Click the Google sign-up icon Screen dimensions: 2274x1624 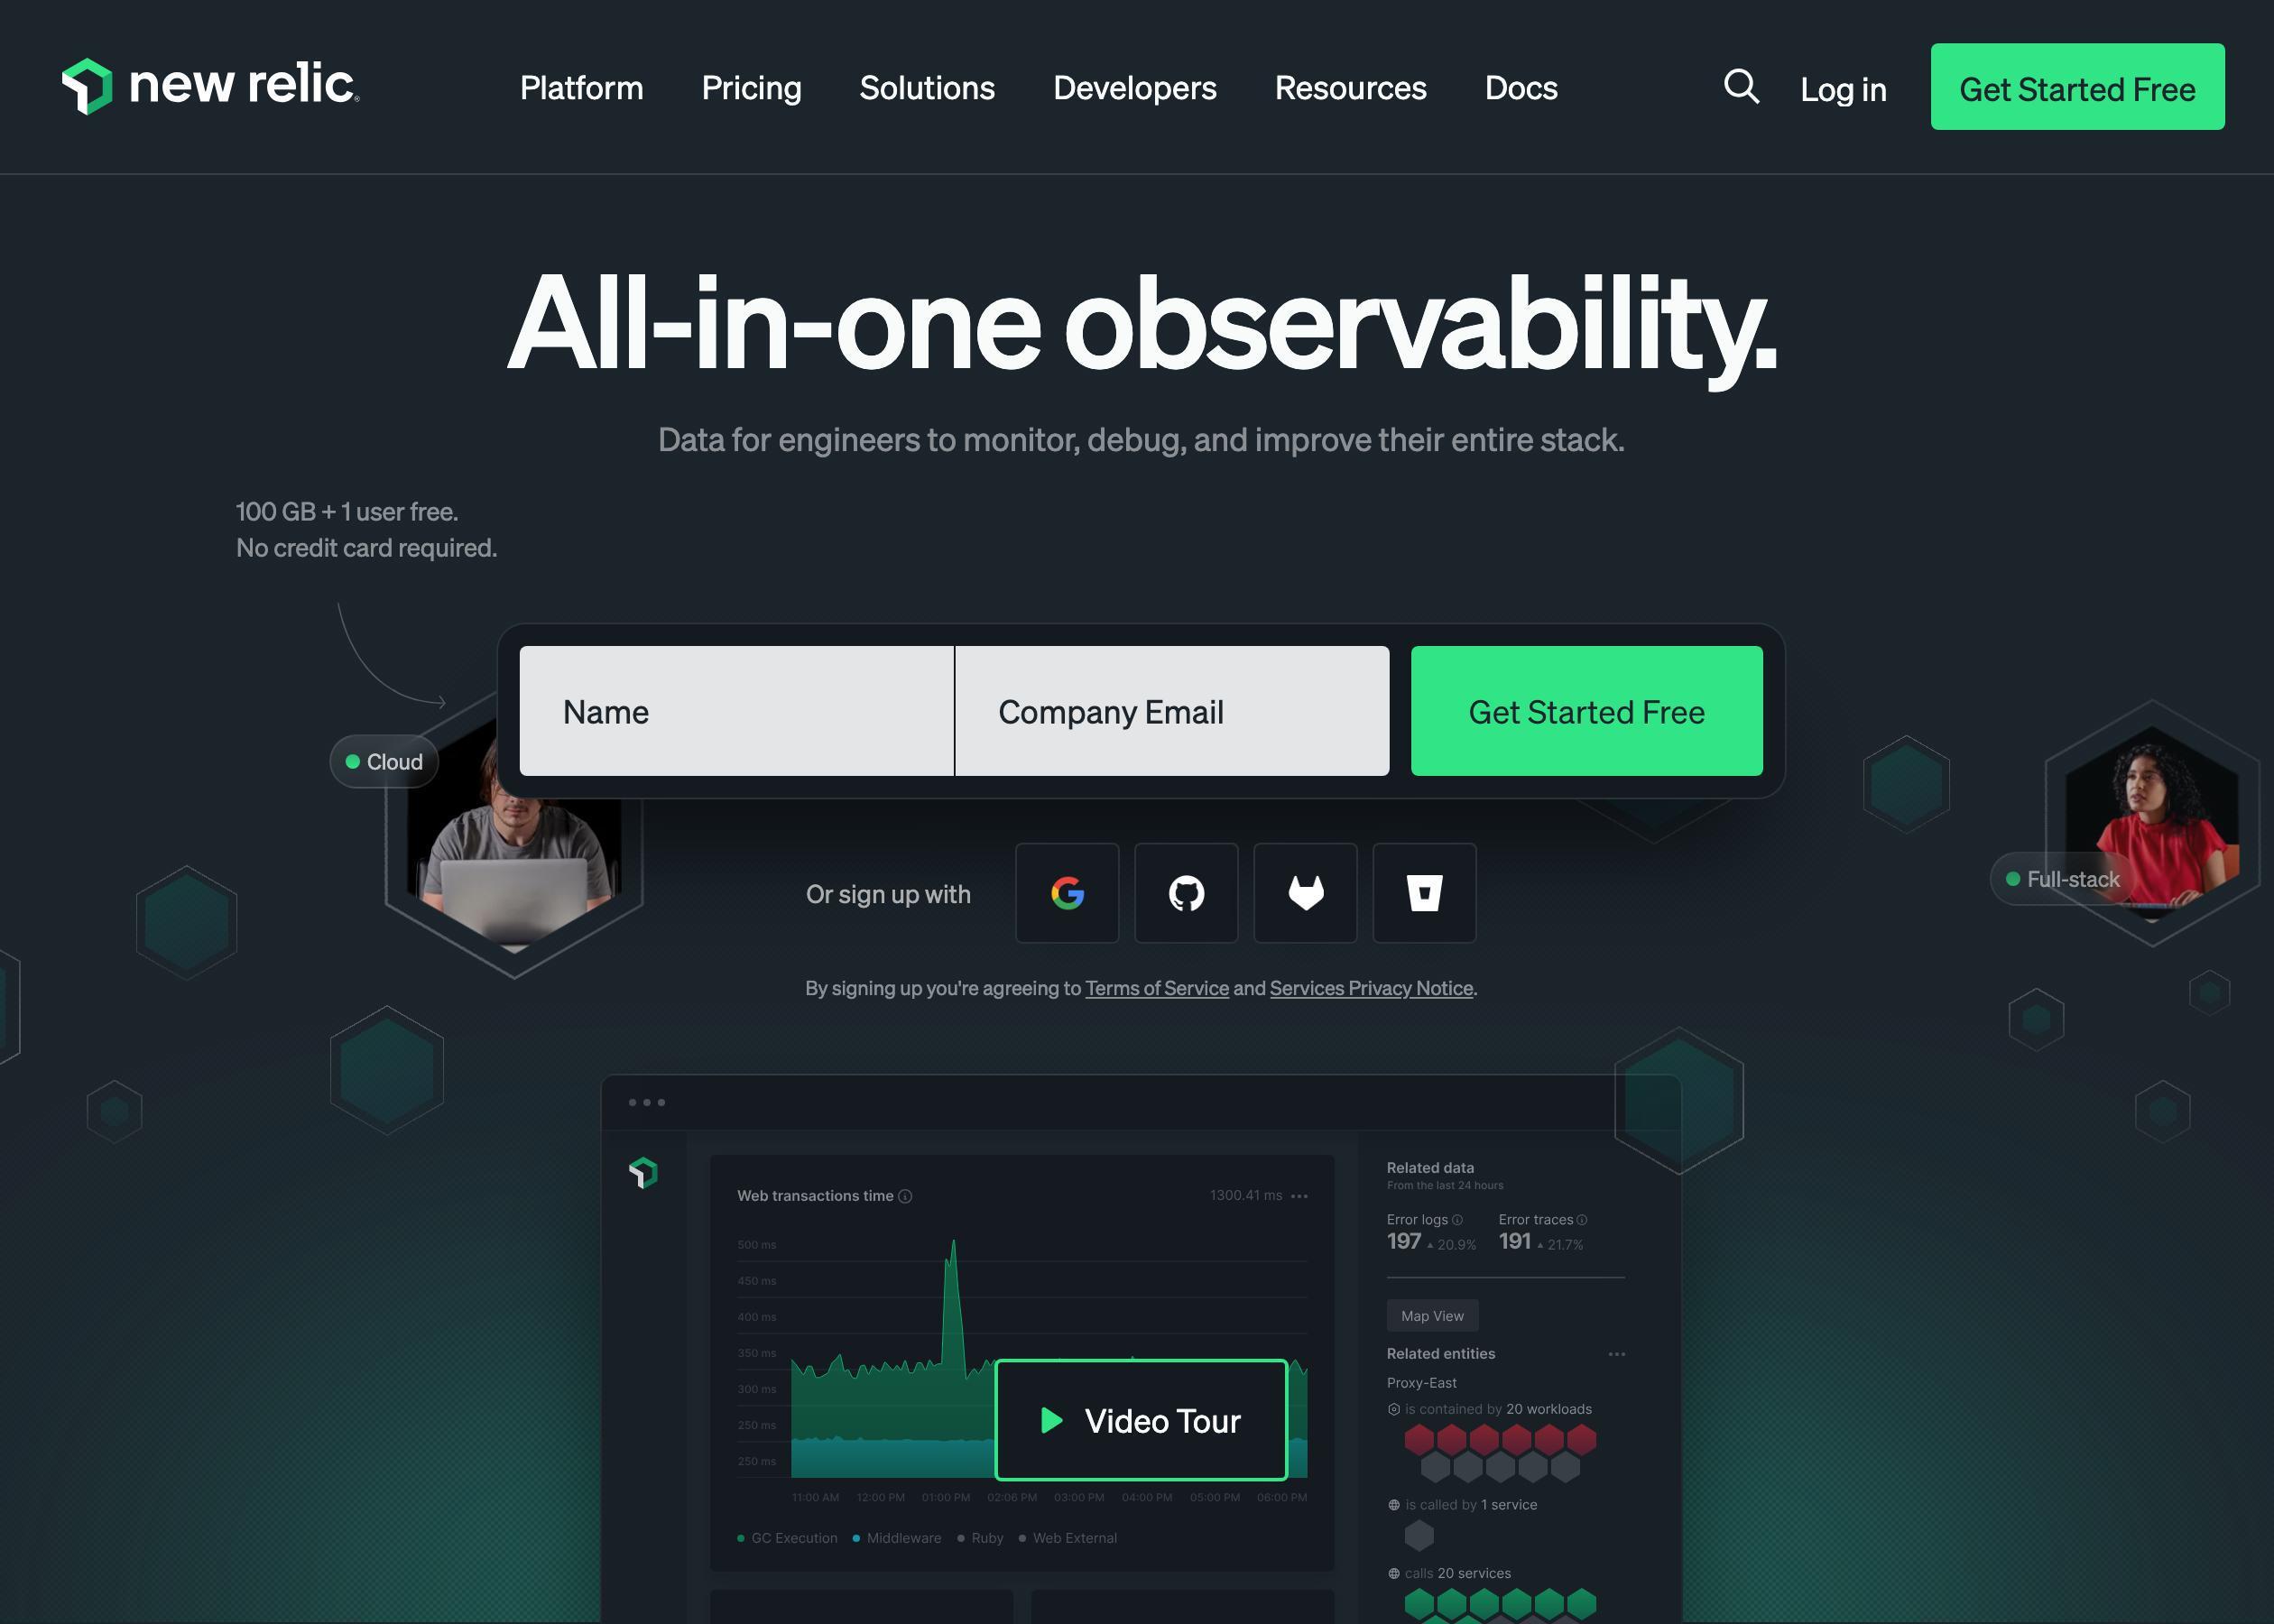click(1067, 893)
